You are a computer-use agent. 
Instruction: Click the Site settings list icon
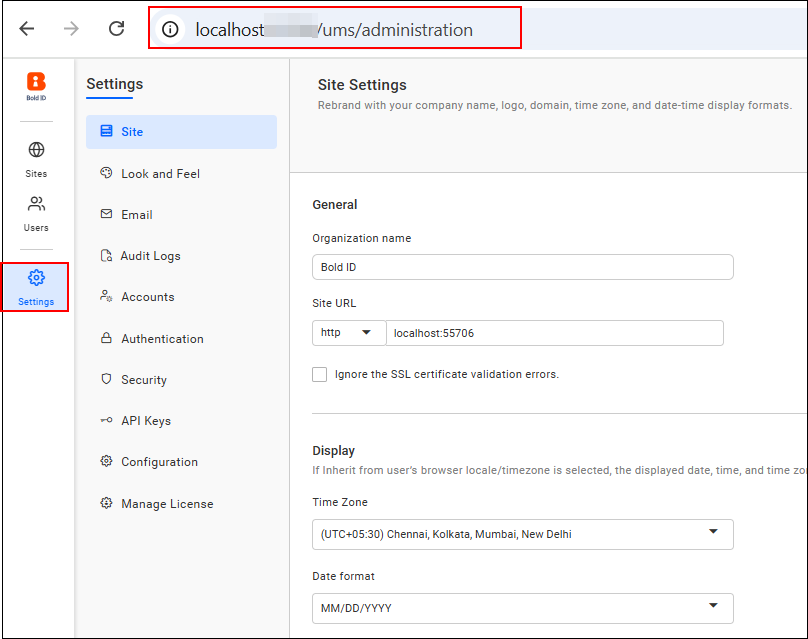point(106,131)
